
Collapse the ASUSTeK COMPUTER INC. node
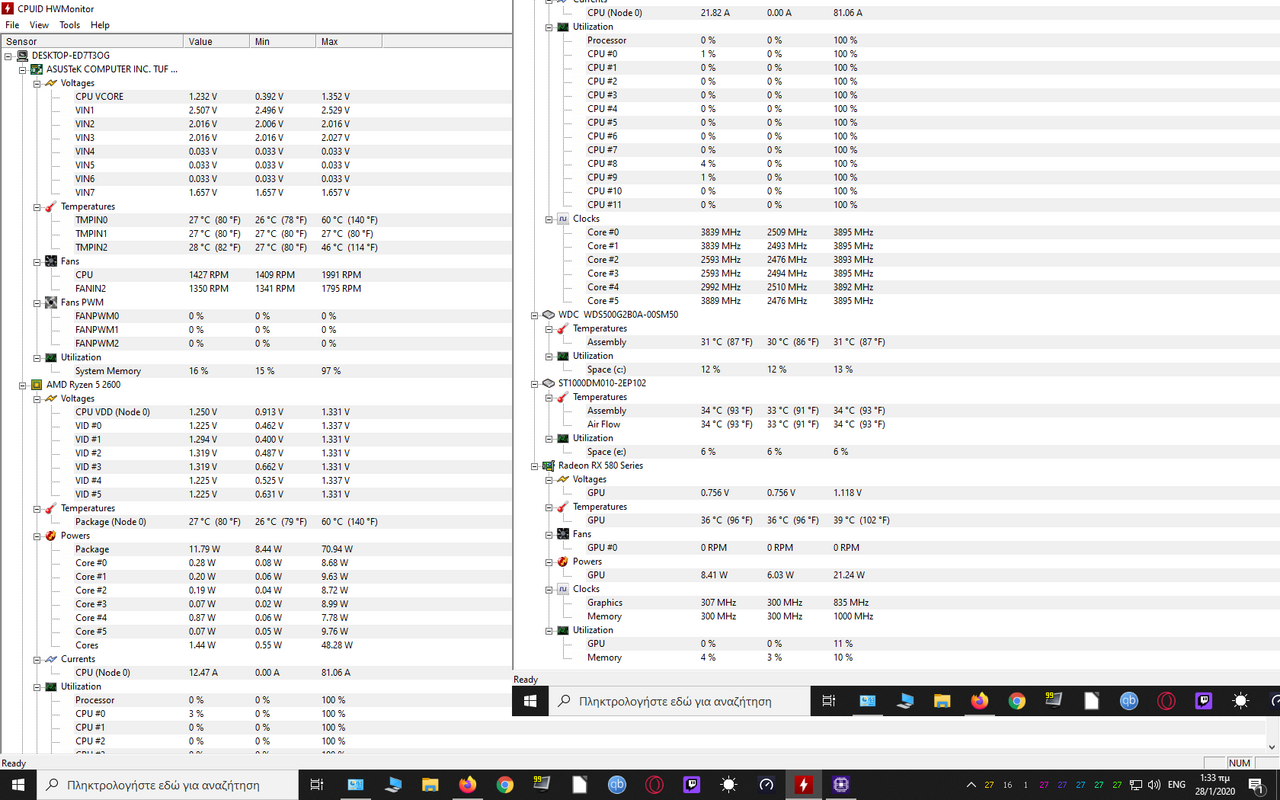[x=22, y=70]
